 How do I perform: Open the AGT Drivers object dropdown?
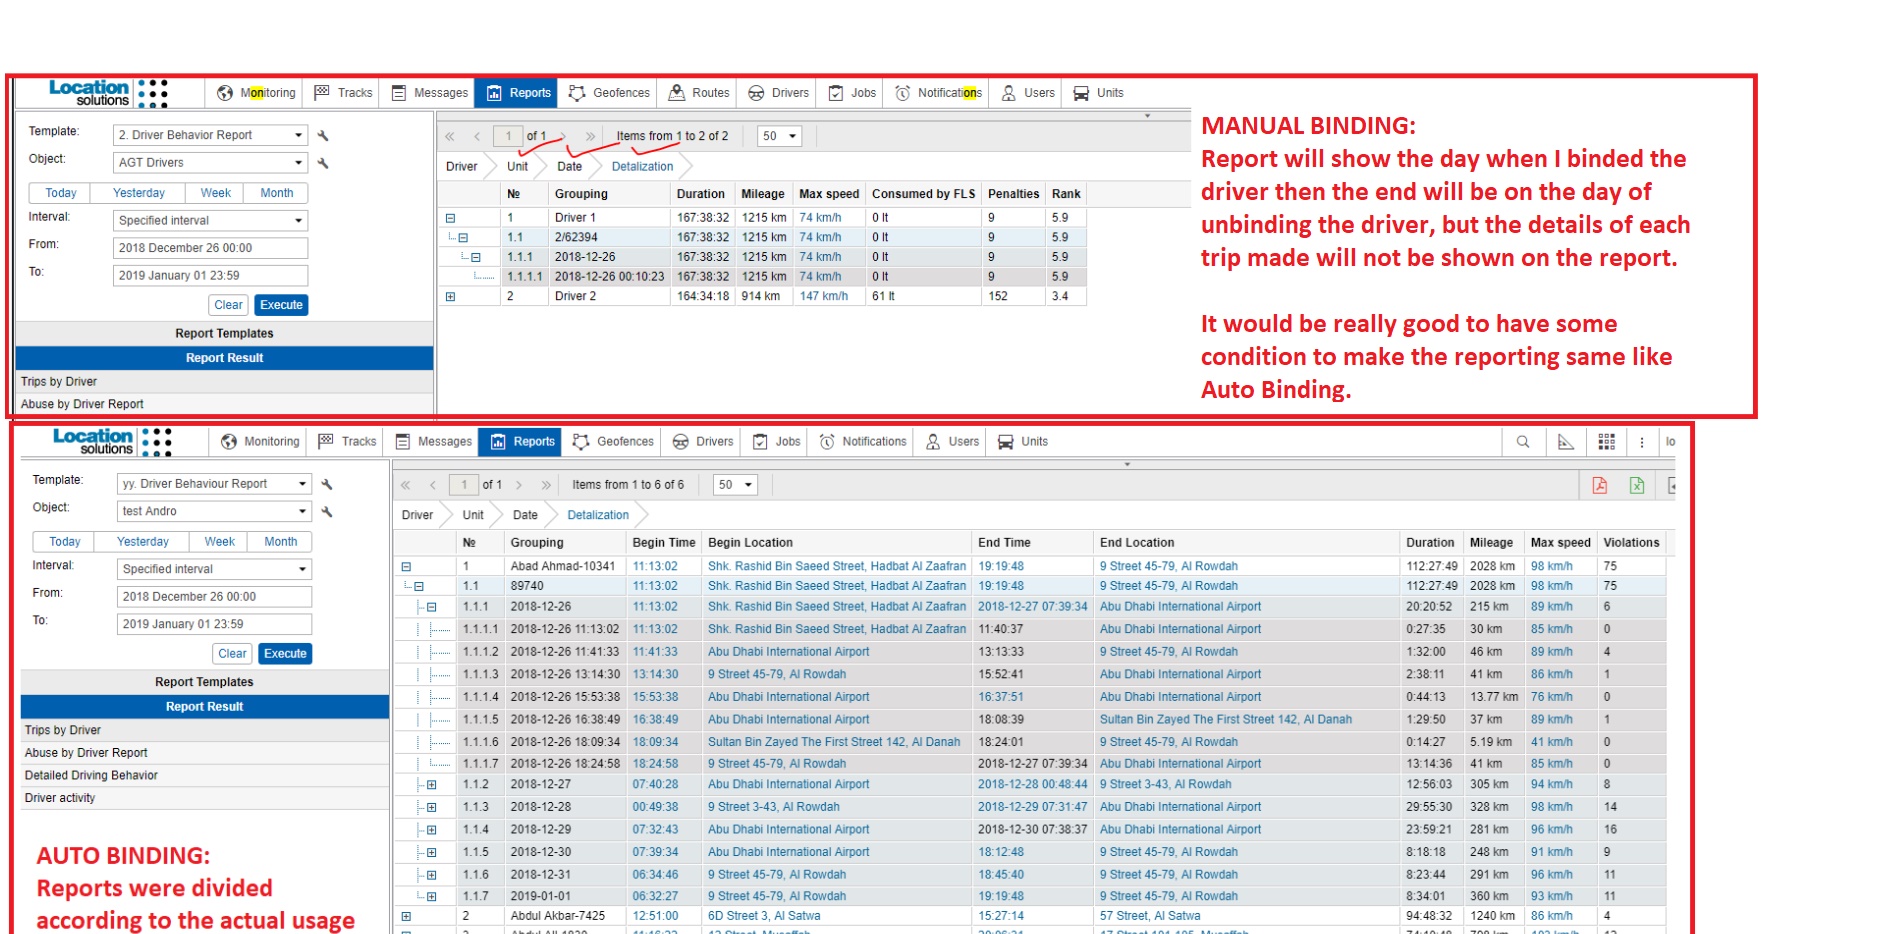298,163
